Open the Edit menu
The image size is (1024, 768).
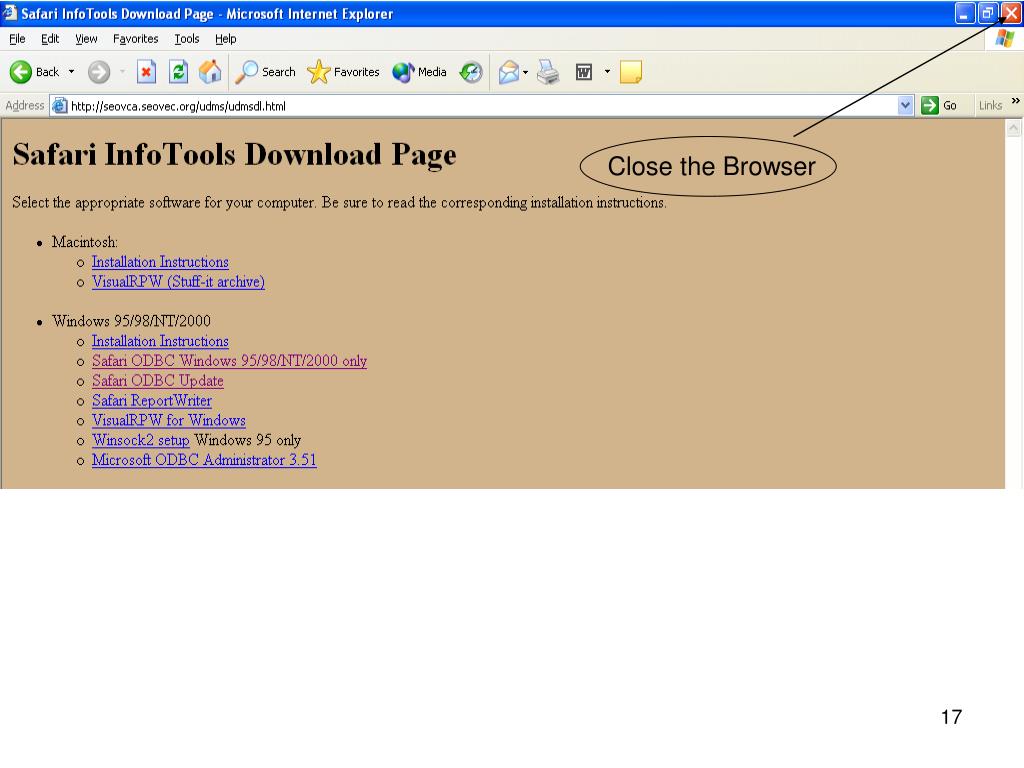pyautogui.click(x=50, y=39)
